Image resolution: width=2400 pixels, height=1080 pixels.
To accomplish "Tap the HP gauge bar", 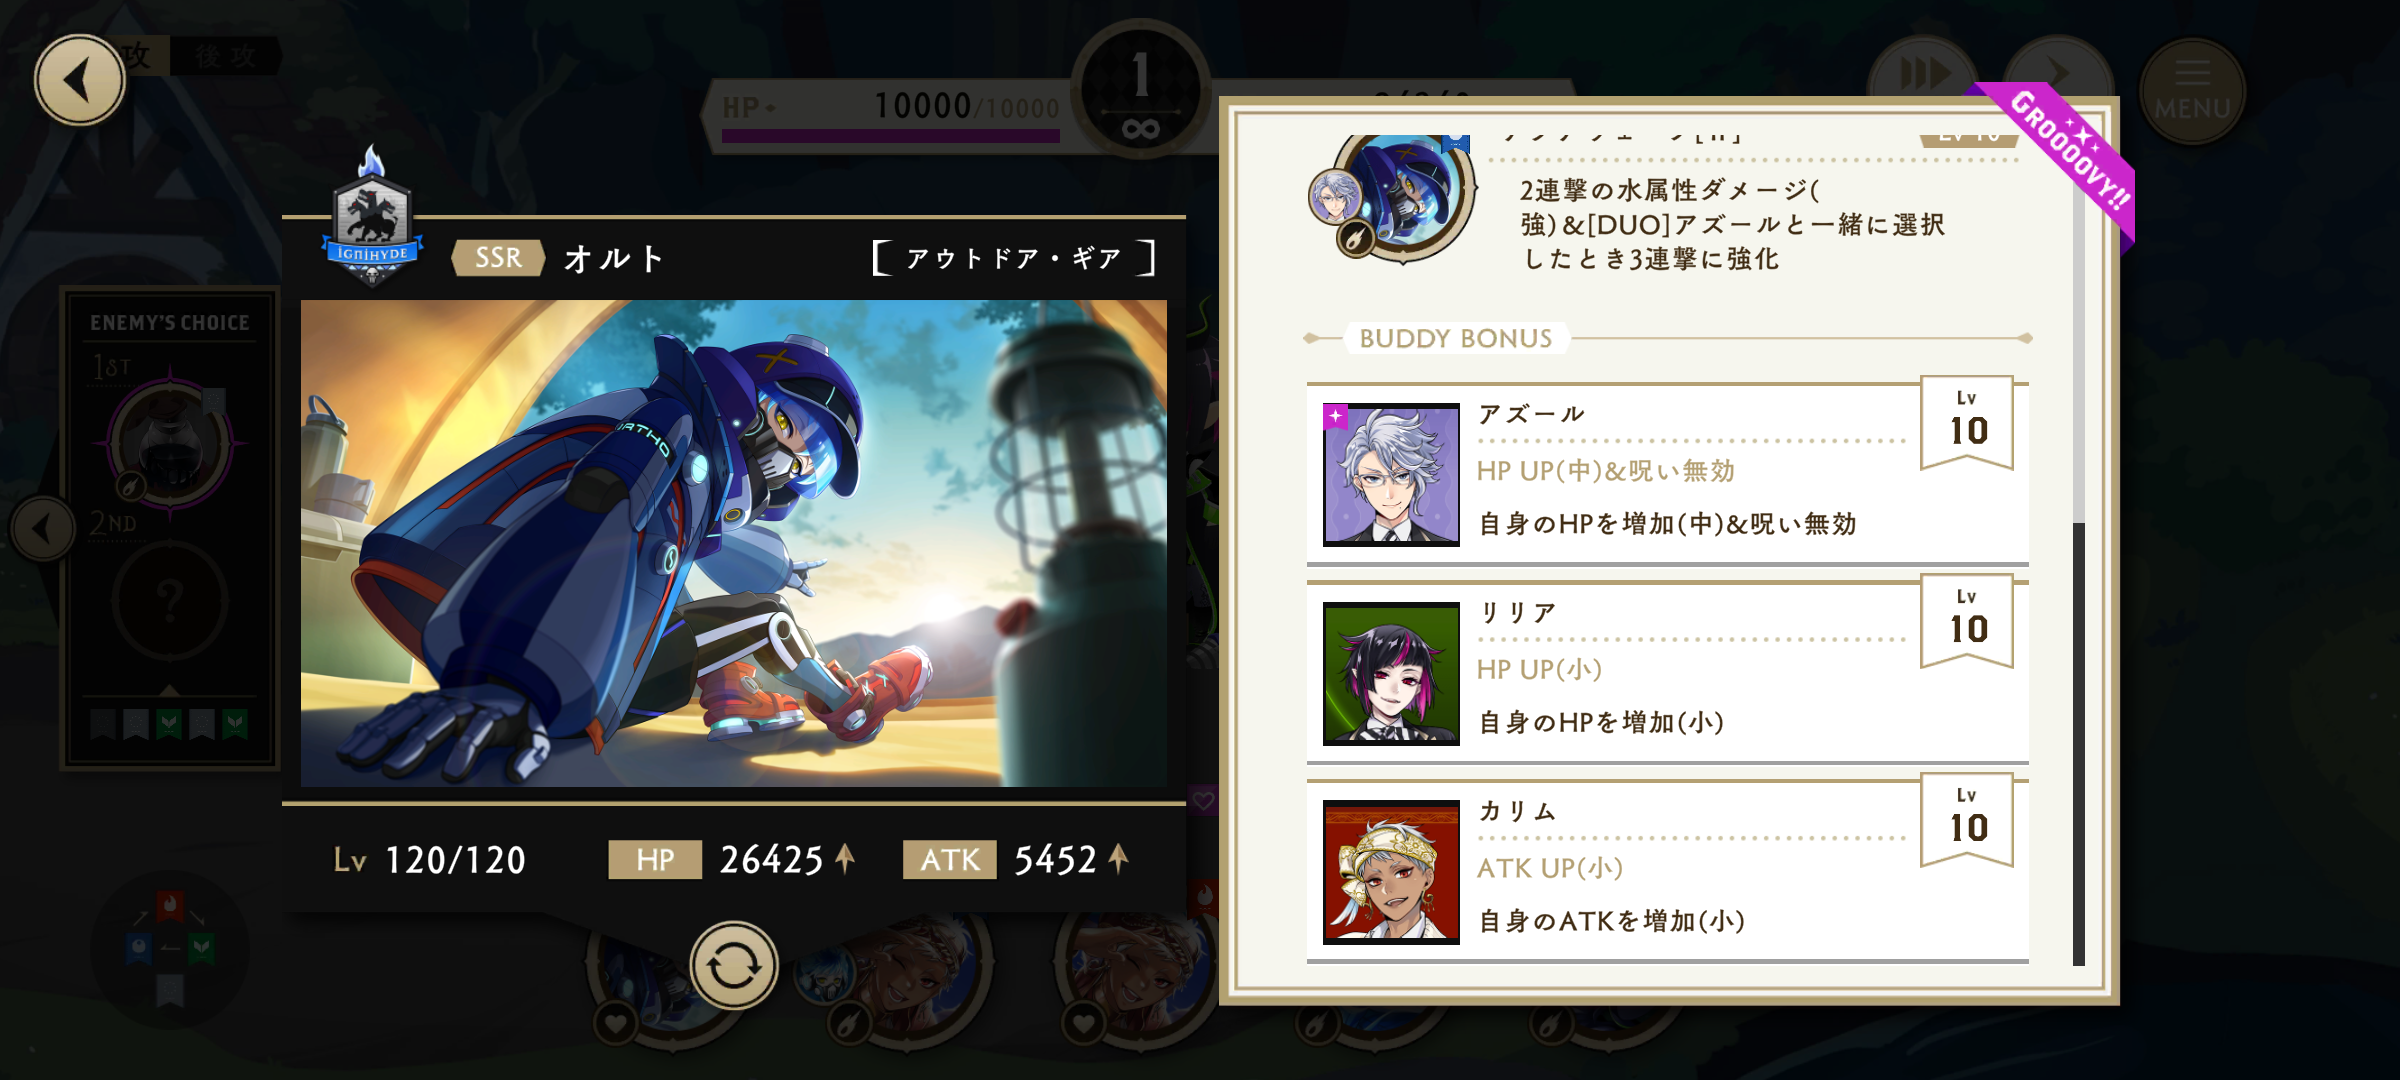I will point(890,136).
